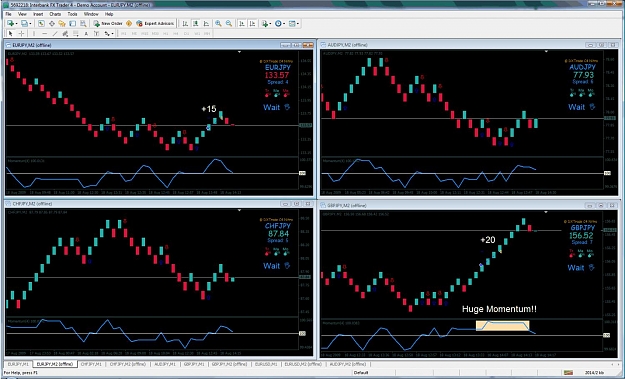Viewport: 625px width, 379px height.
Task: Open the Insert menu
Action: point(38,14)
